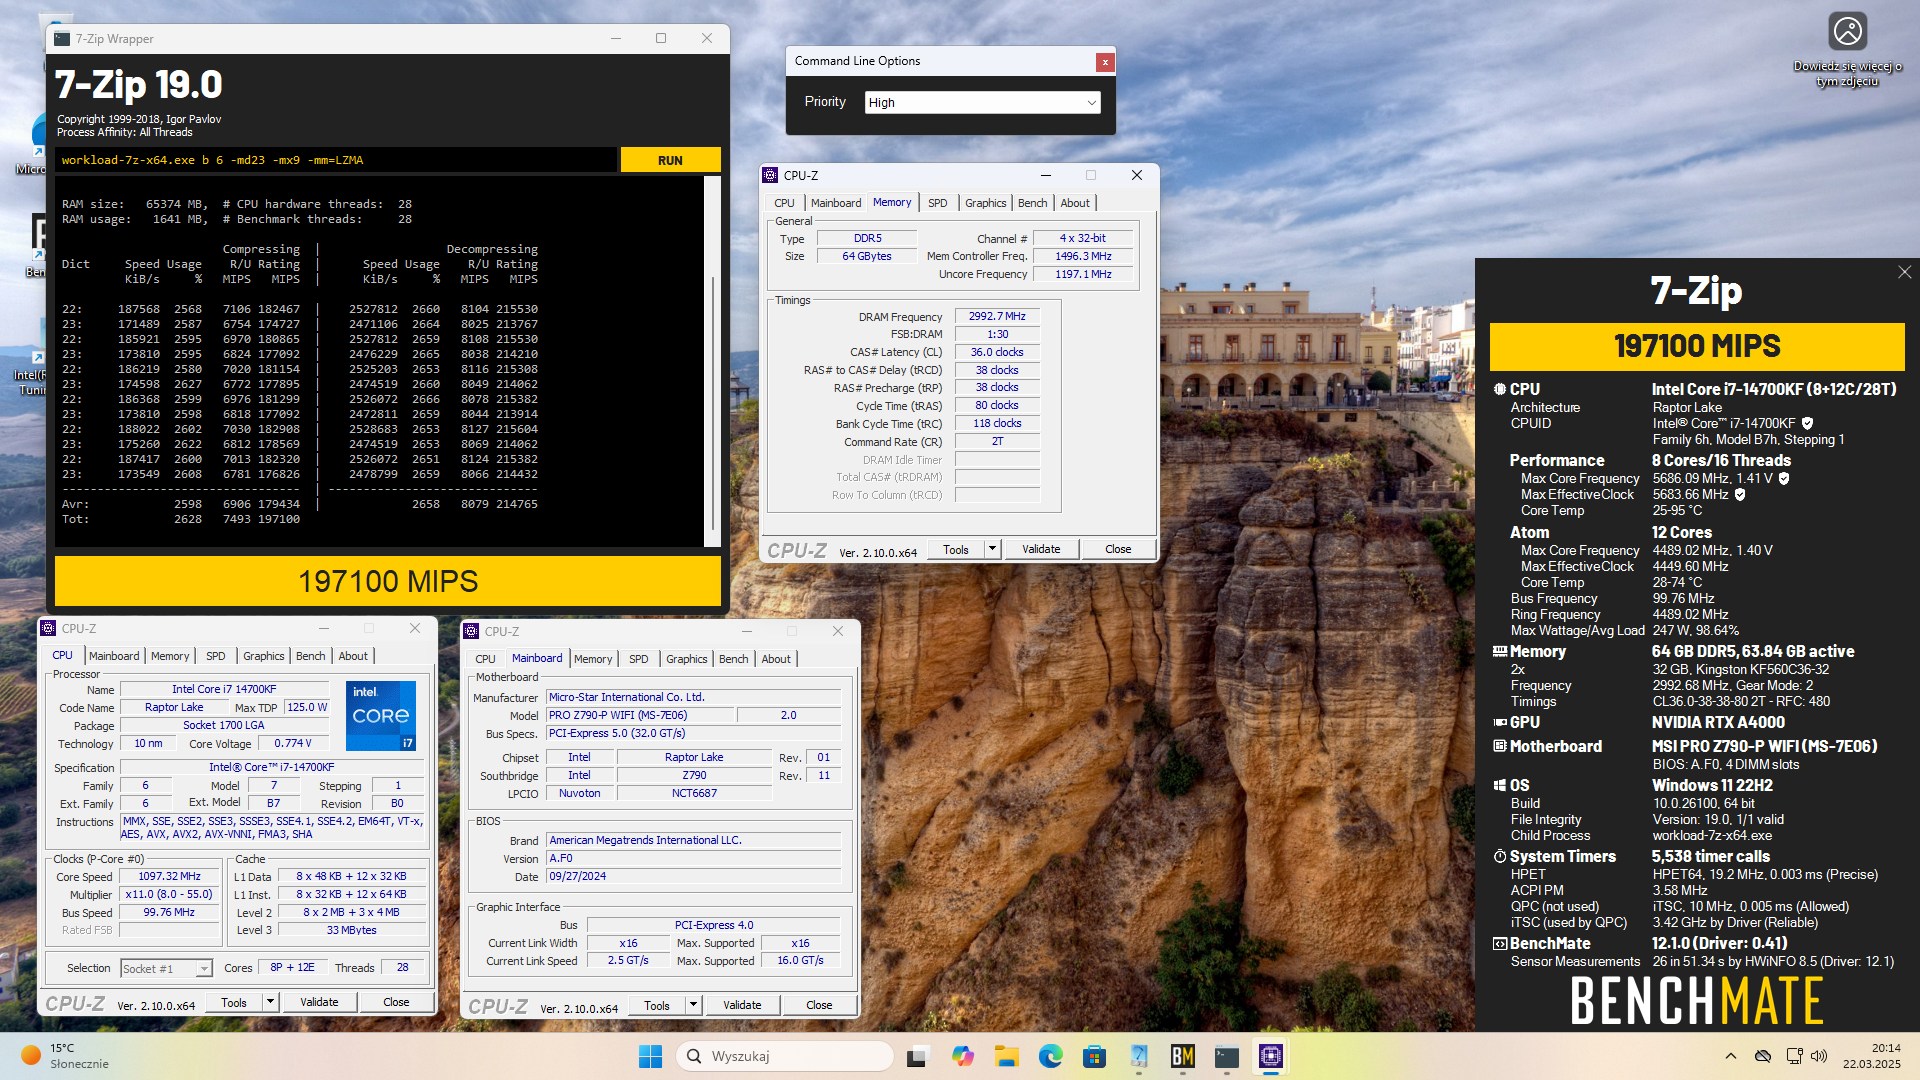
Task: Click the benchmark command line input field
Action: pyautogui.click(x=337, y=160)
